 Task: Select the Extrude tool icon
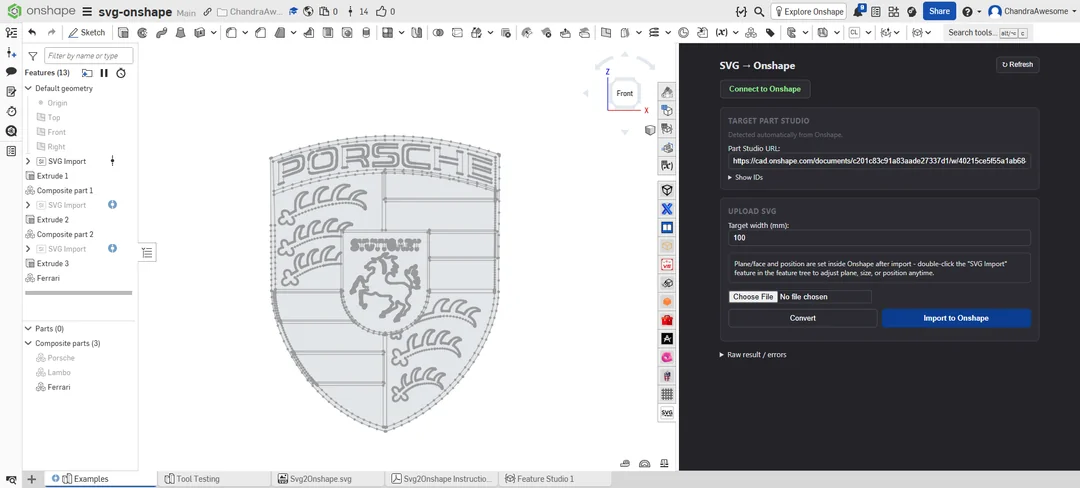tap(123, 32)
